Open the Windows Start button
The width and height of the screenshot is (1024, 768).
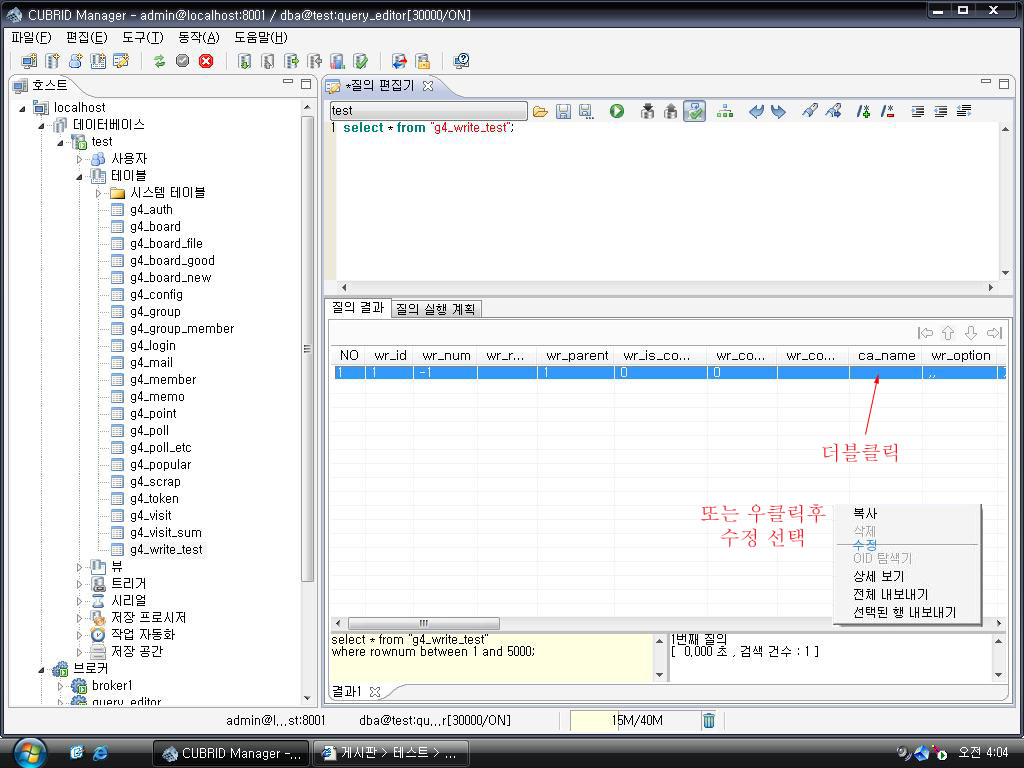click(30, 753)
